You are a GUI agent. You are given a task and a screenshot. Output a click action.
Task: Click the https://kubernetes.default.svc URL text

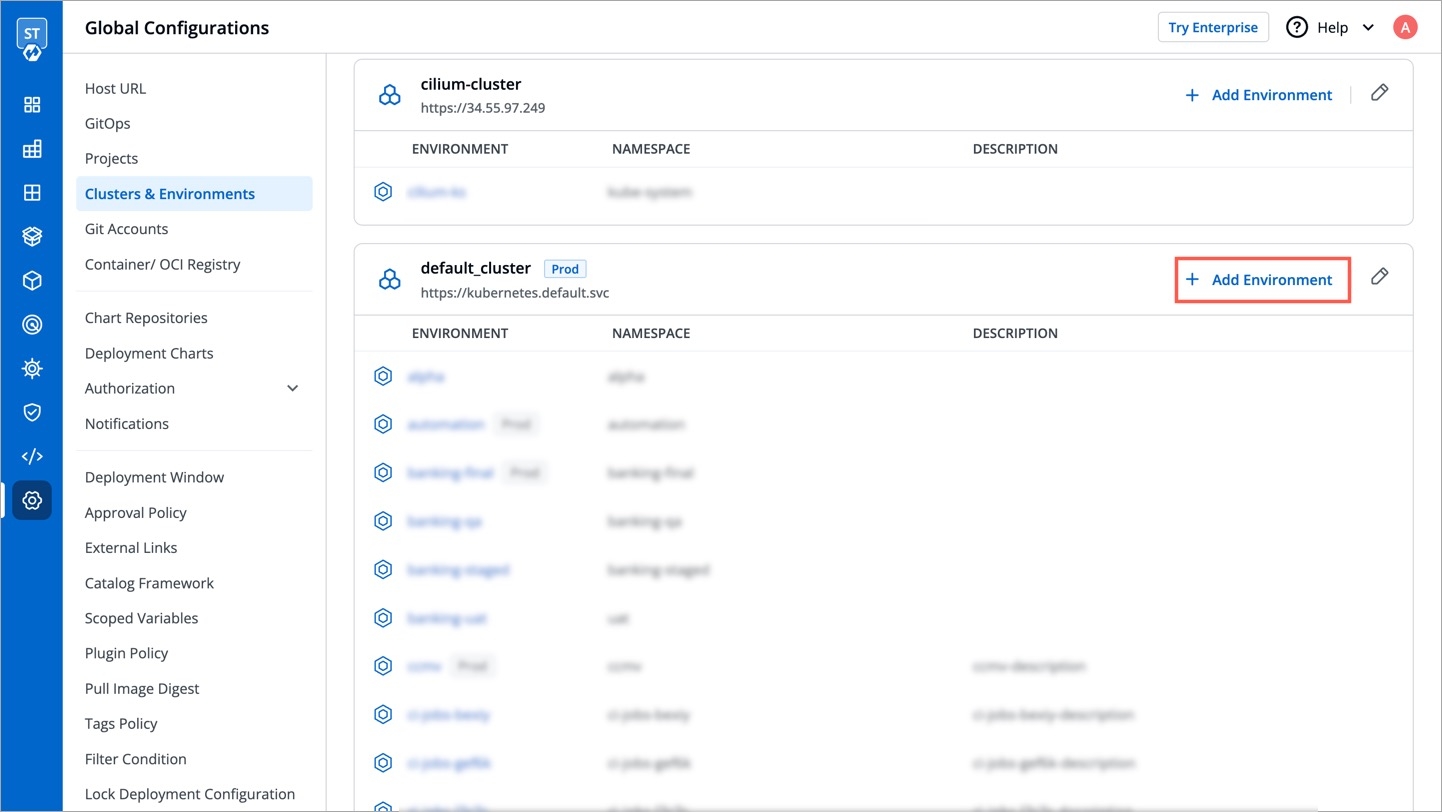(515, 293)
